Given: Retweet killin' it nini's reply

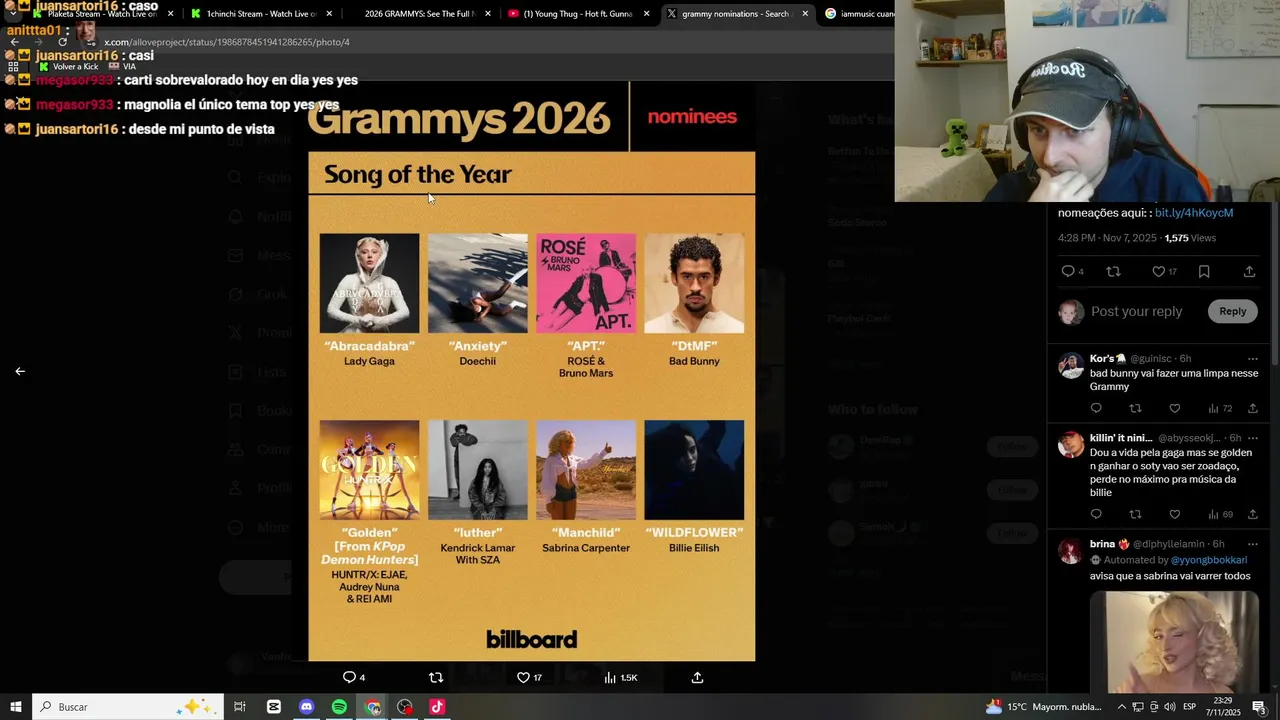Looking at the screenshot, I should tap(1135, 514).
